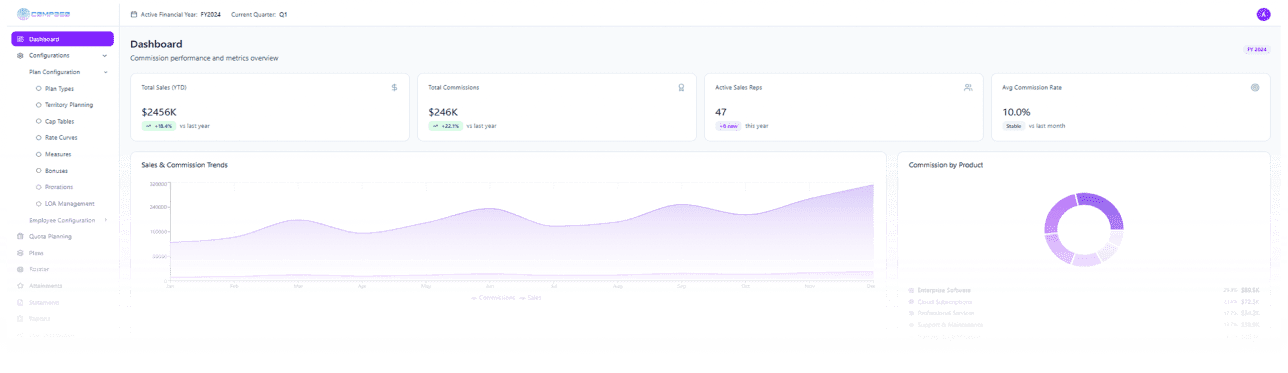
Task: Click the Dashboard grid icon in sidebar
Action: [x=21, y=39]
